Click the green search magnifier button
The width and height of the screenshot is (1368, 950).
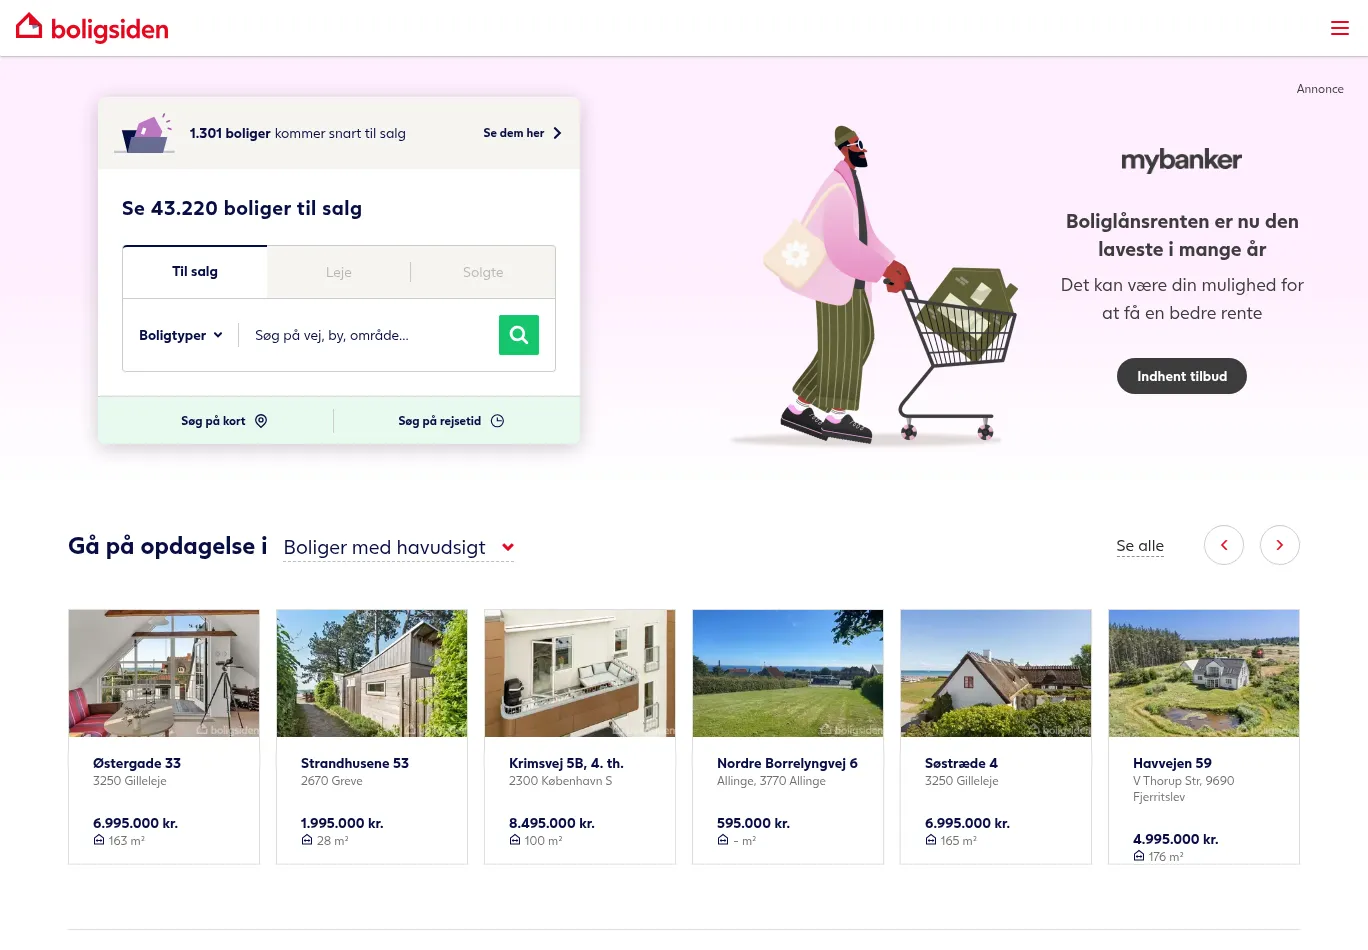pos(519,335)
